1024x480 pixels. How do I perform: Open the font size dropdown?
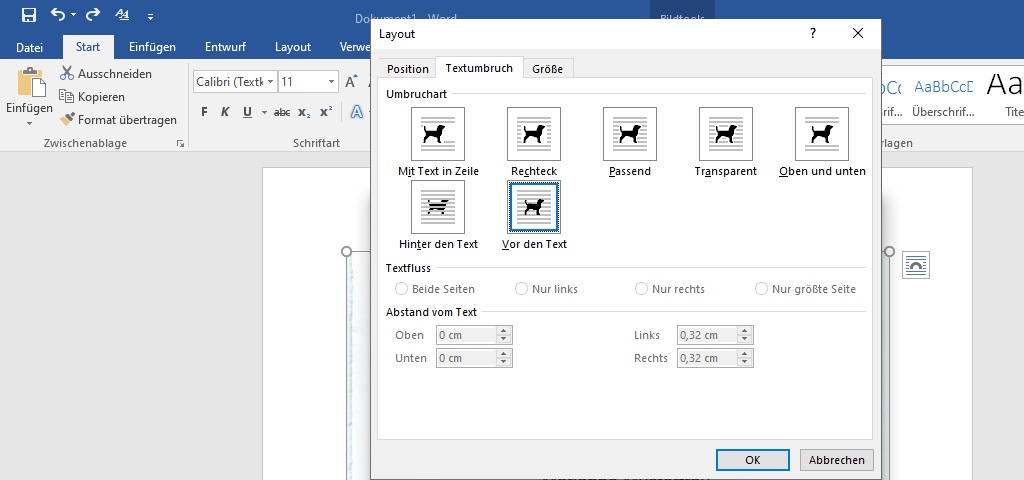pos(332,82)
